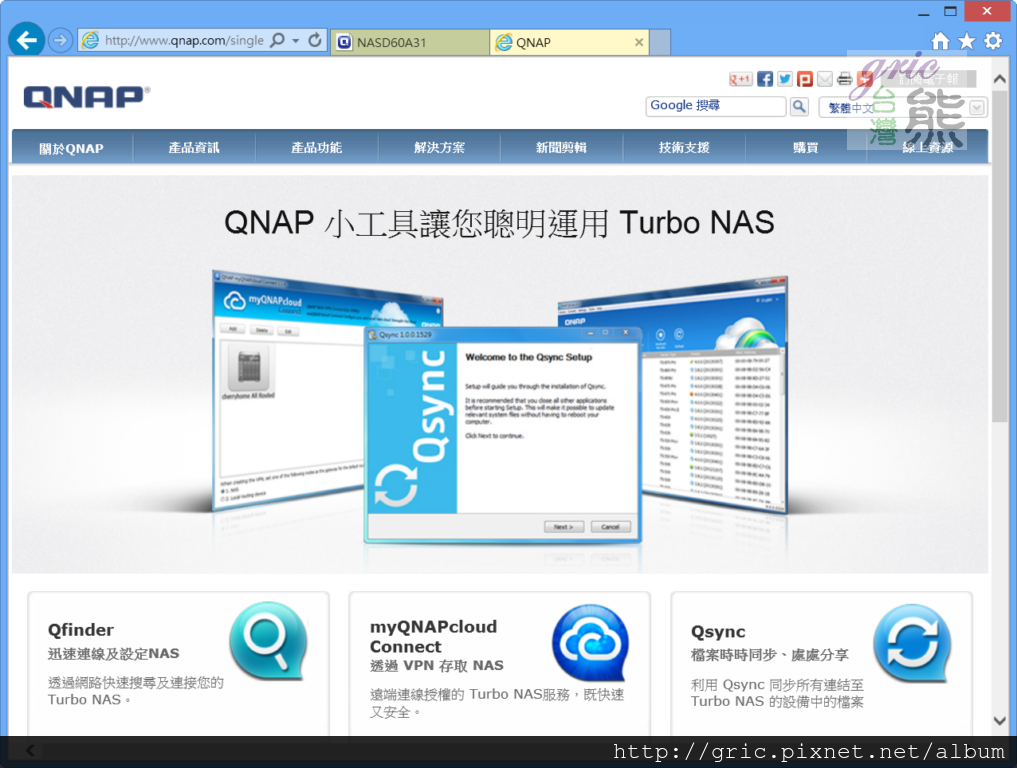Viewport: 1017px width, 768px height.
Task: Click the Qfinder magnifier bubble icon
Action: [269, 641]
